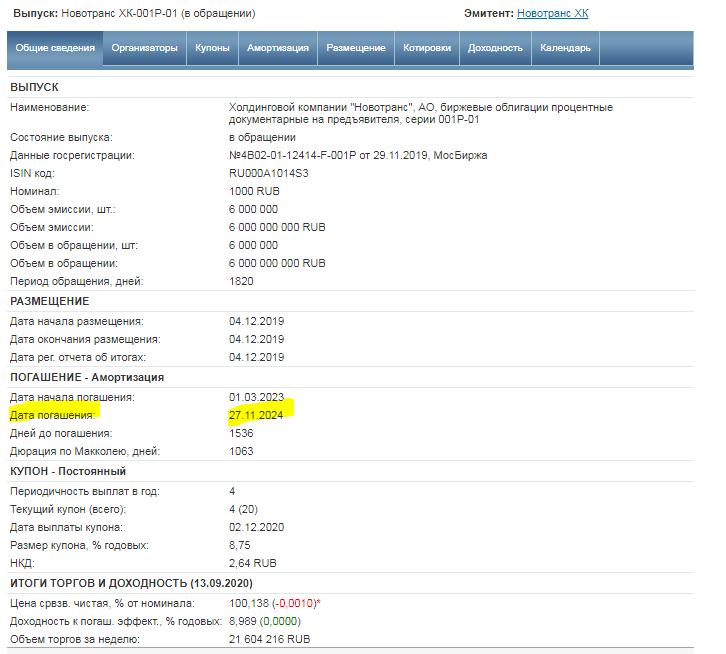Click weekly trade volume 21 604 216 RUB
The height and width of the screenshot is (654, 726).
269,639
